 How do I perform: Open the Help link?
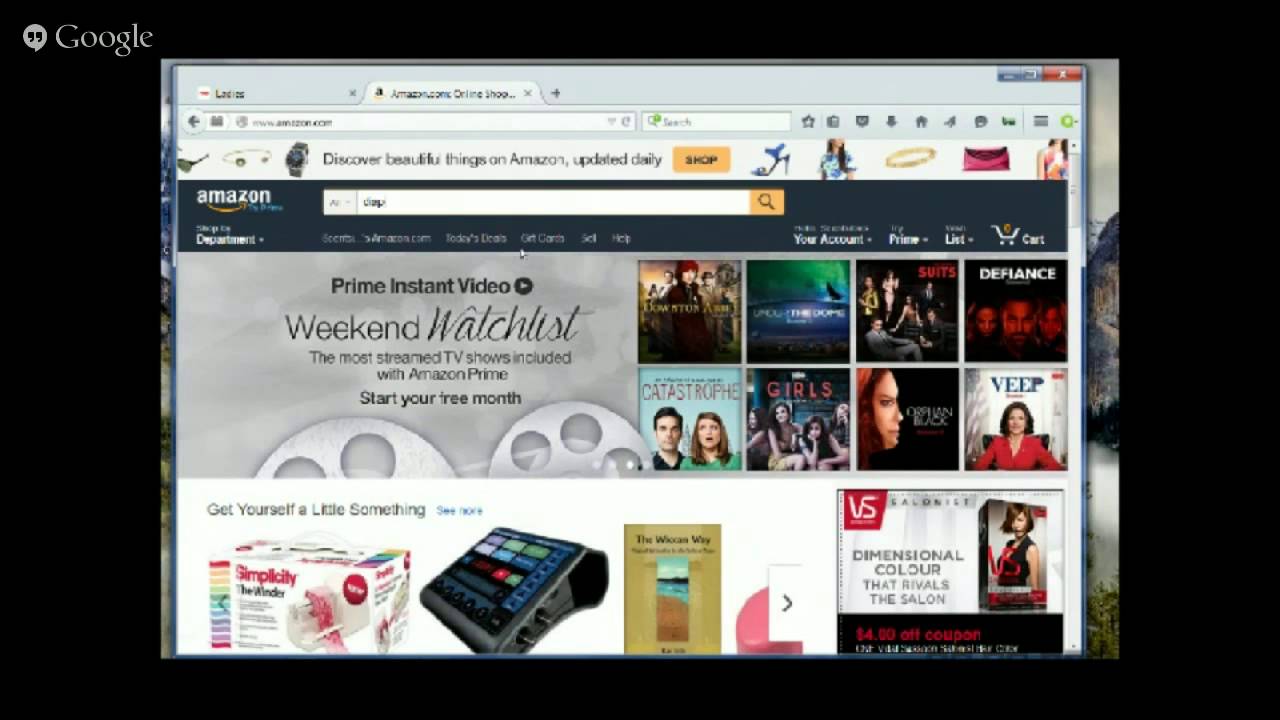coord(621,238)
